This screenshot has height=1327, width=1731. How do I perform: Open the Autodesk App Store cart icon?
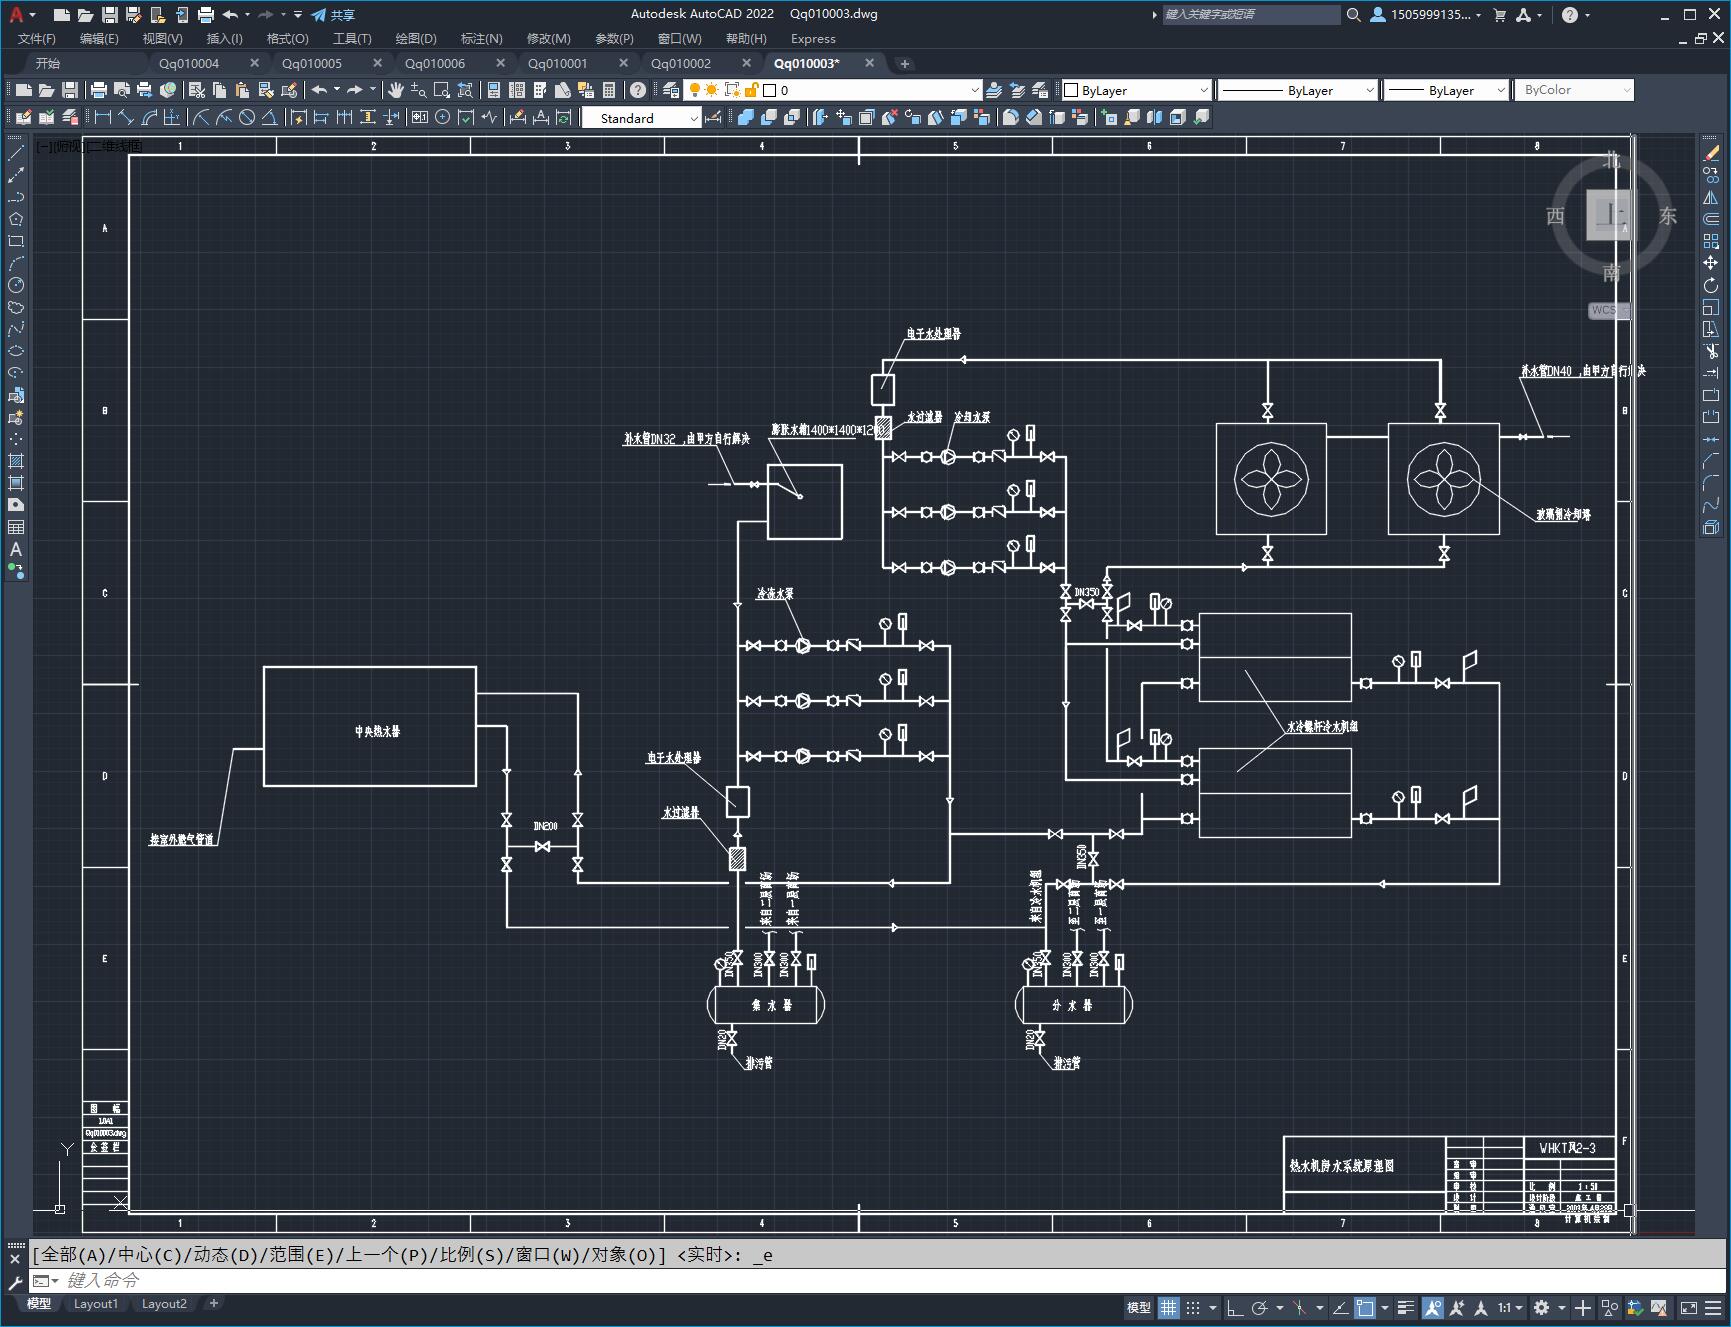coord(1499,15)
